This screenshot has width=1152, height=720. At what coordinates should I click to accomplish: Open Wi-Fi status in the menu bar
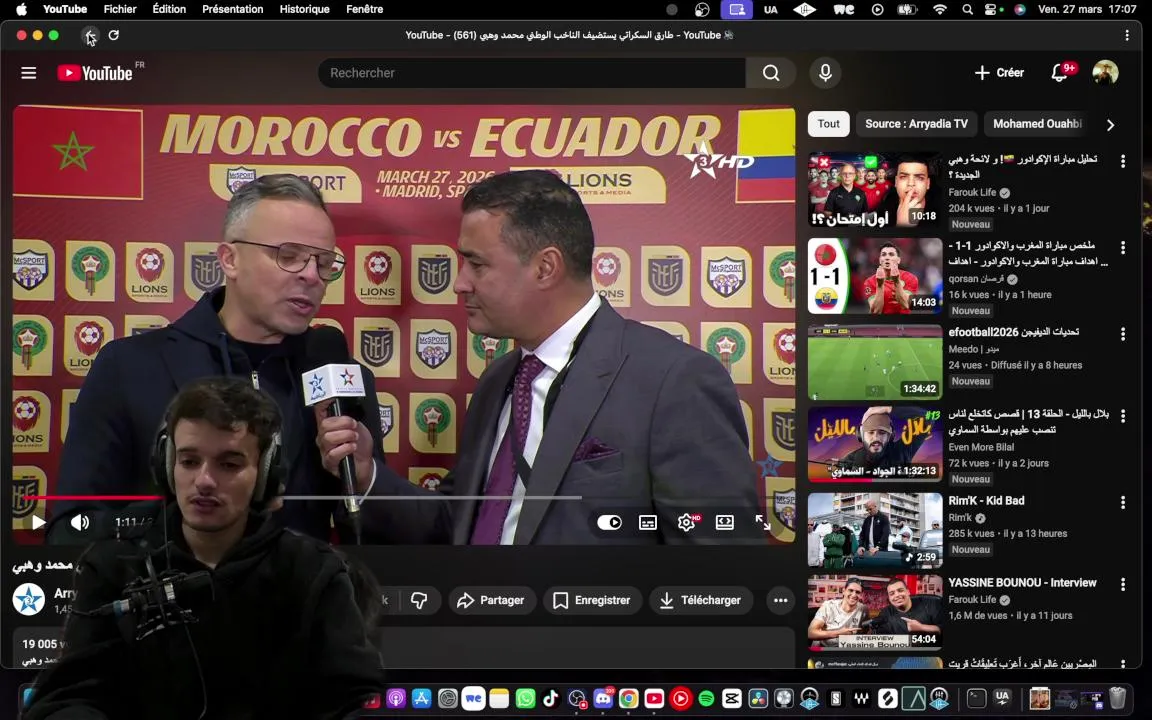940,10
